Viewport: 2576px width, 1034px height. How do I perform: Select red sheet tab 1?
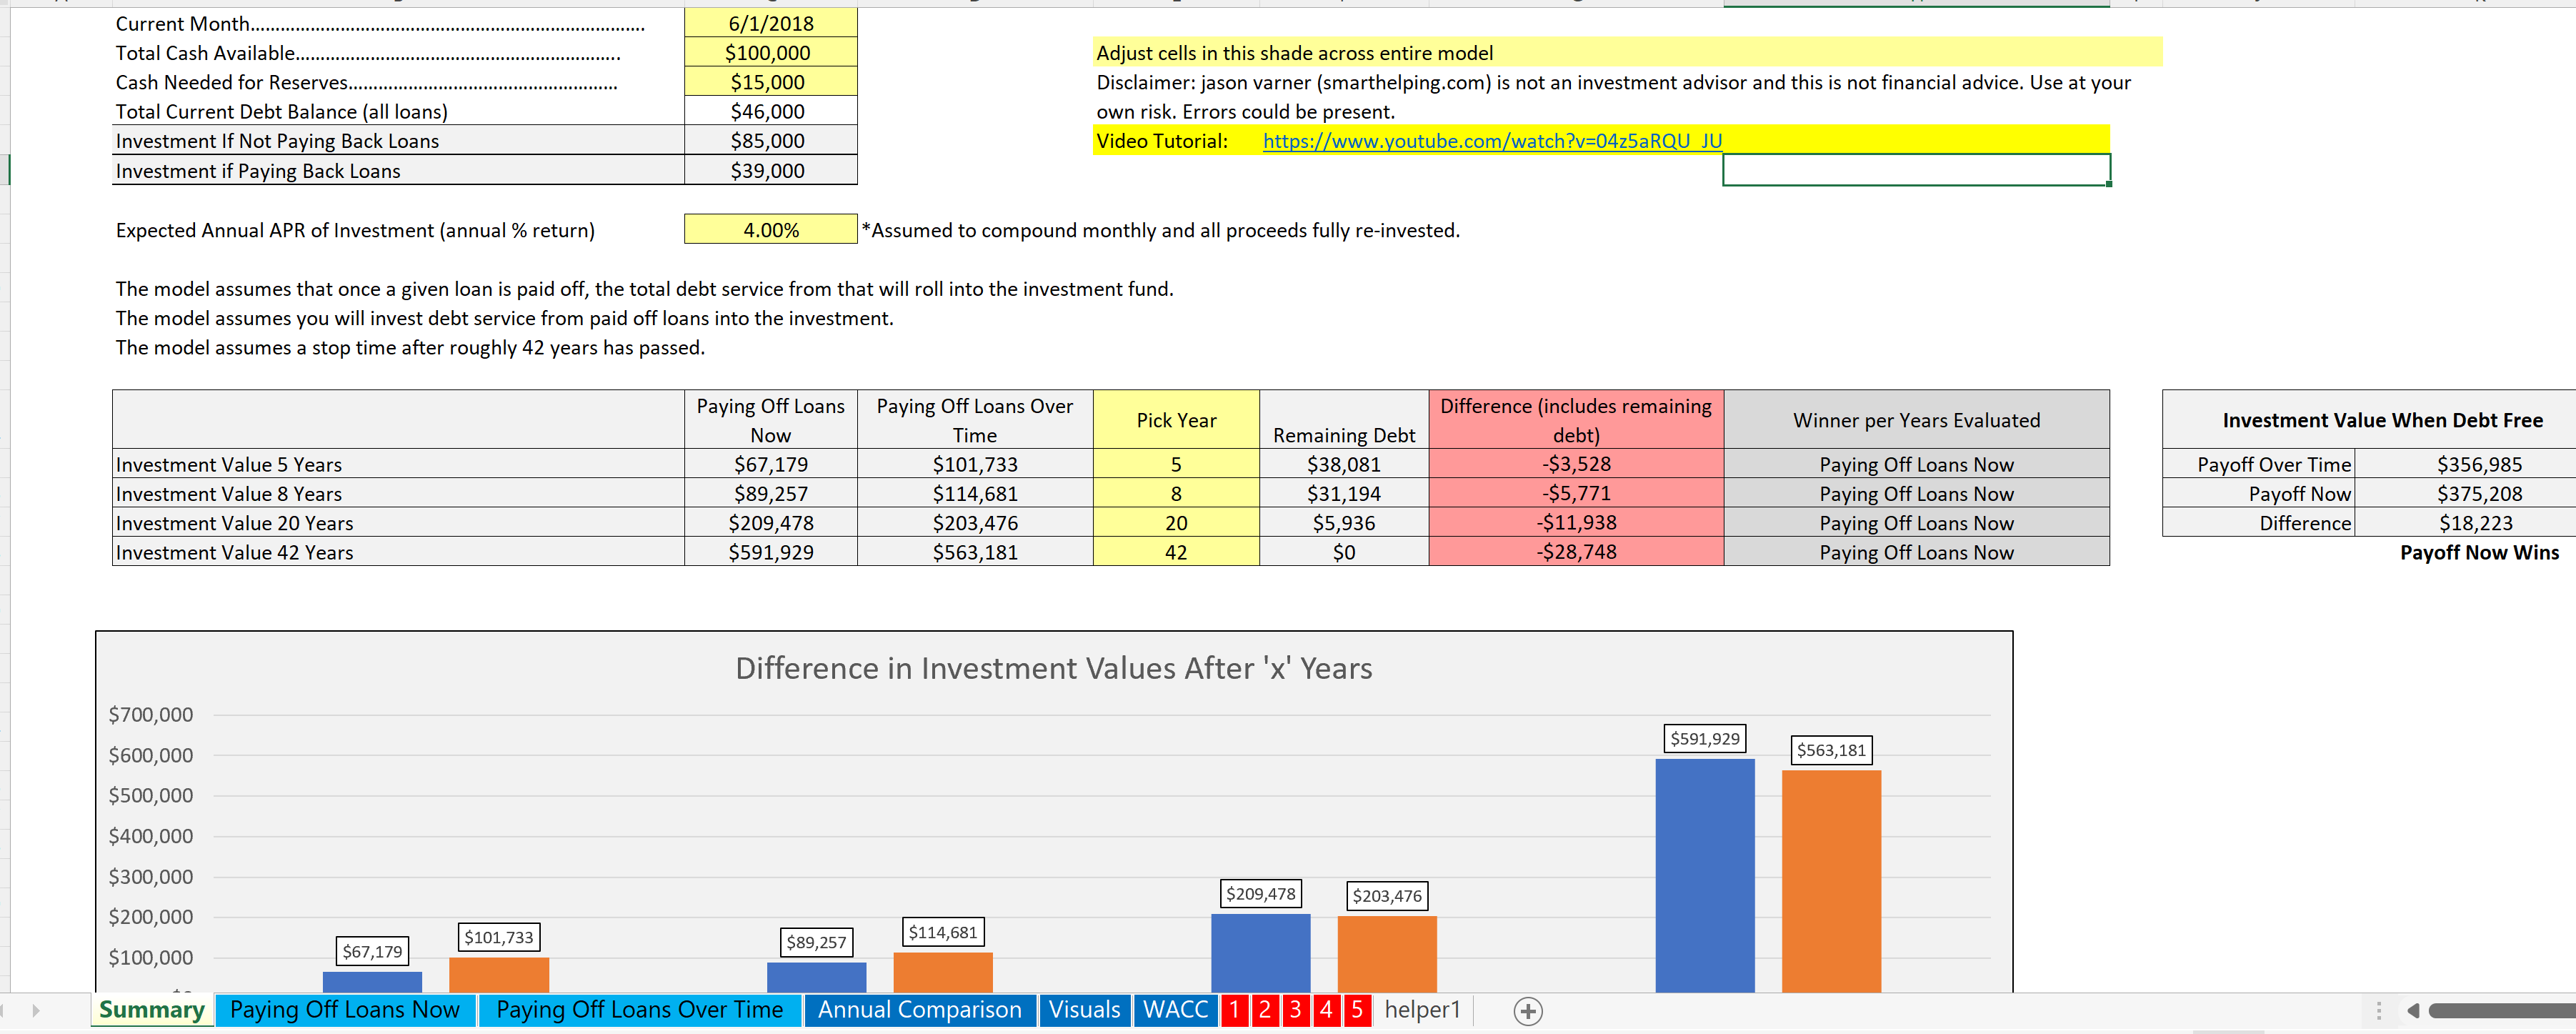pyautogui.click(x=1234, y=1010)
